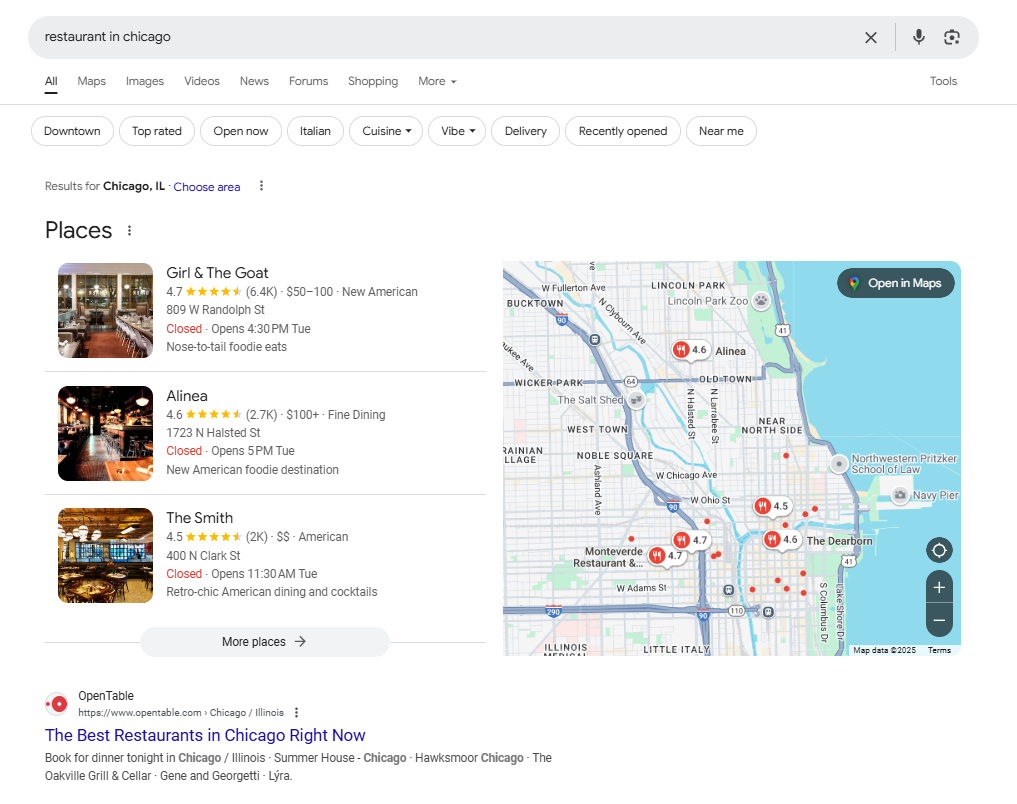Screen dimensions: 1017x804
Task: Open the Cuisine dropdown
Action: 385,131
